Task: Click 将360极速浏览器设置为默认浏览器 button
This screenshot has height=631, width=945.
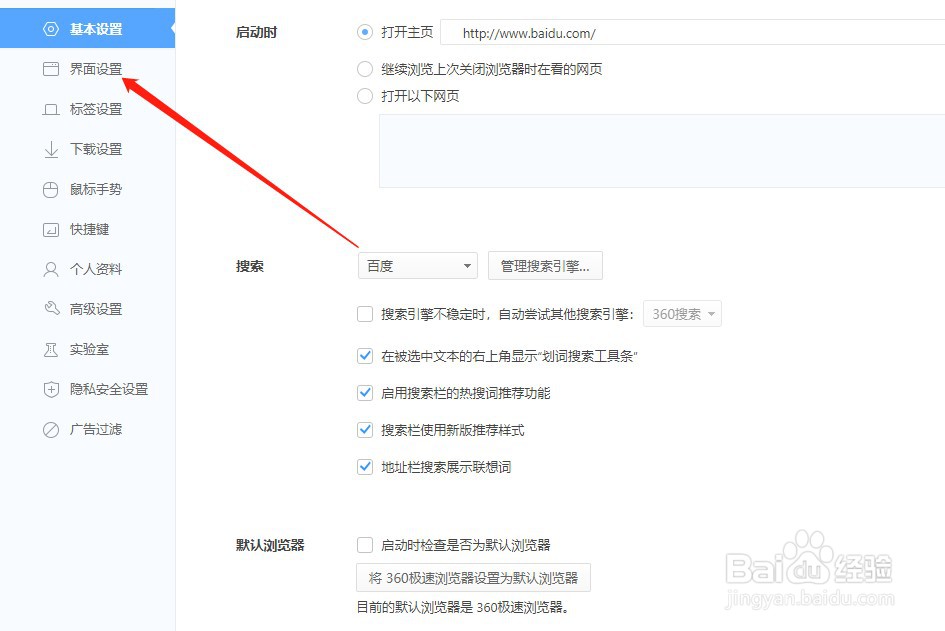Action: tap(473, 578)
